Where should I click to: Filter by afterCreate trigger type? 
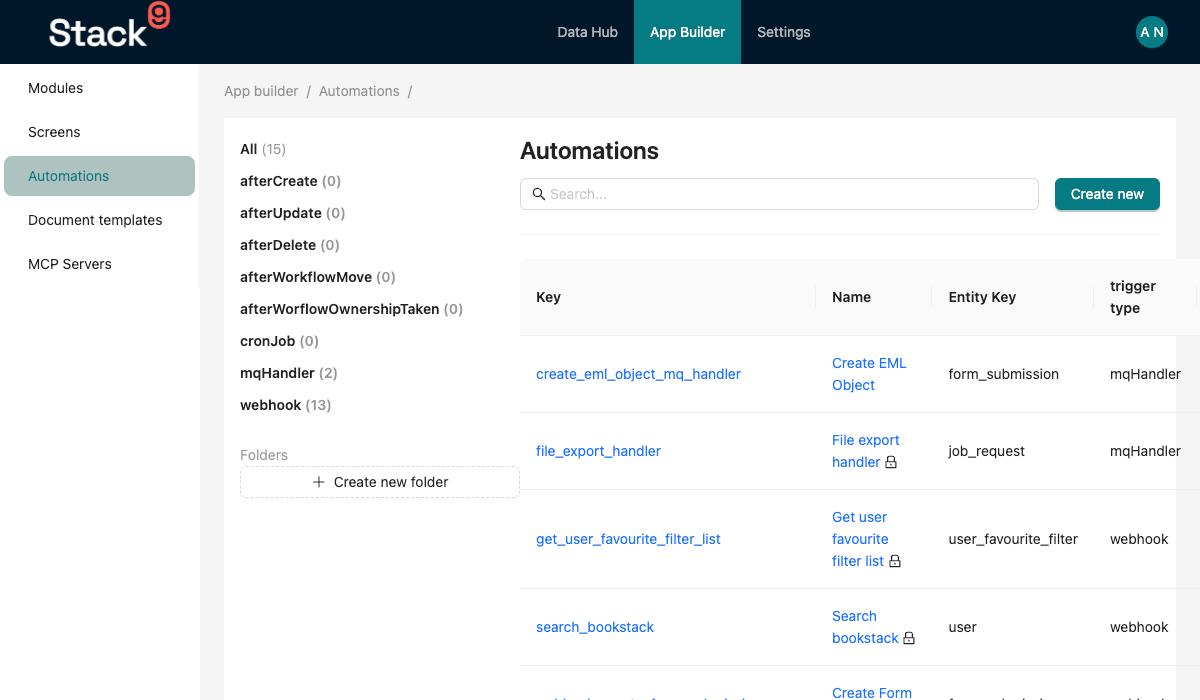click(x=290, y=181)
